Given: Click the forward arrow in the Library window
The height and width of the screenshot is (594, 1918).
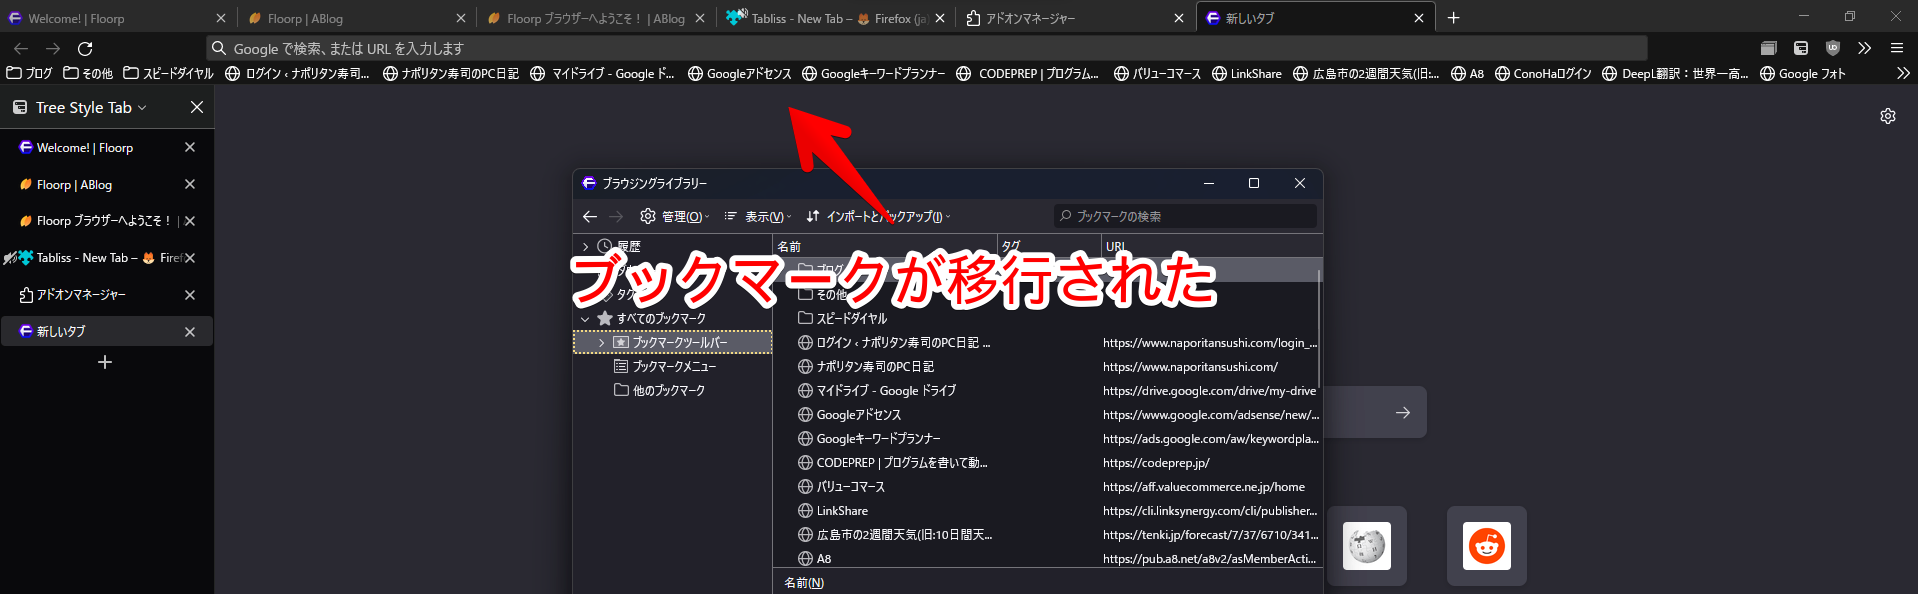Looking at the screenshot, I should pos(616,216).
